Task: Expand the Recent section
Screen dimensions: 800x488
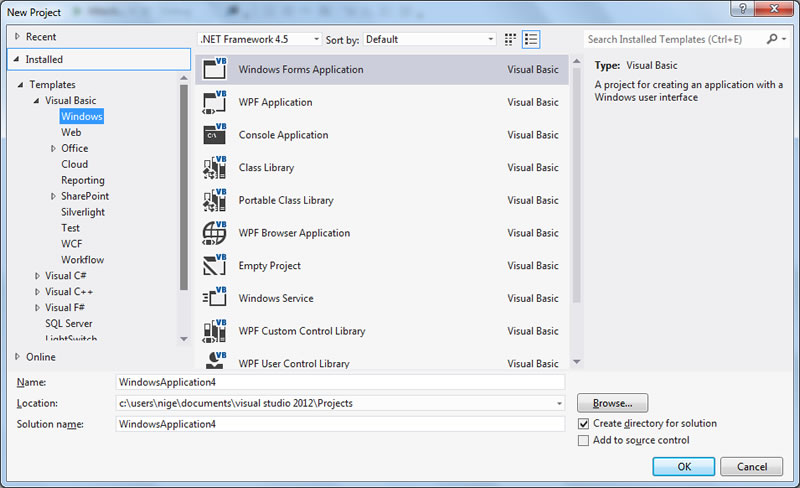Action: click(17, 36)
